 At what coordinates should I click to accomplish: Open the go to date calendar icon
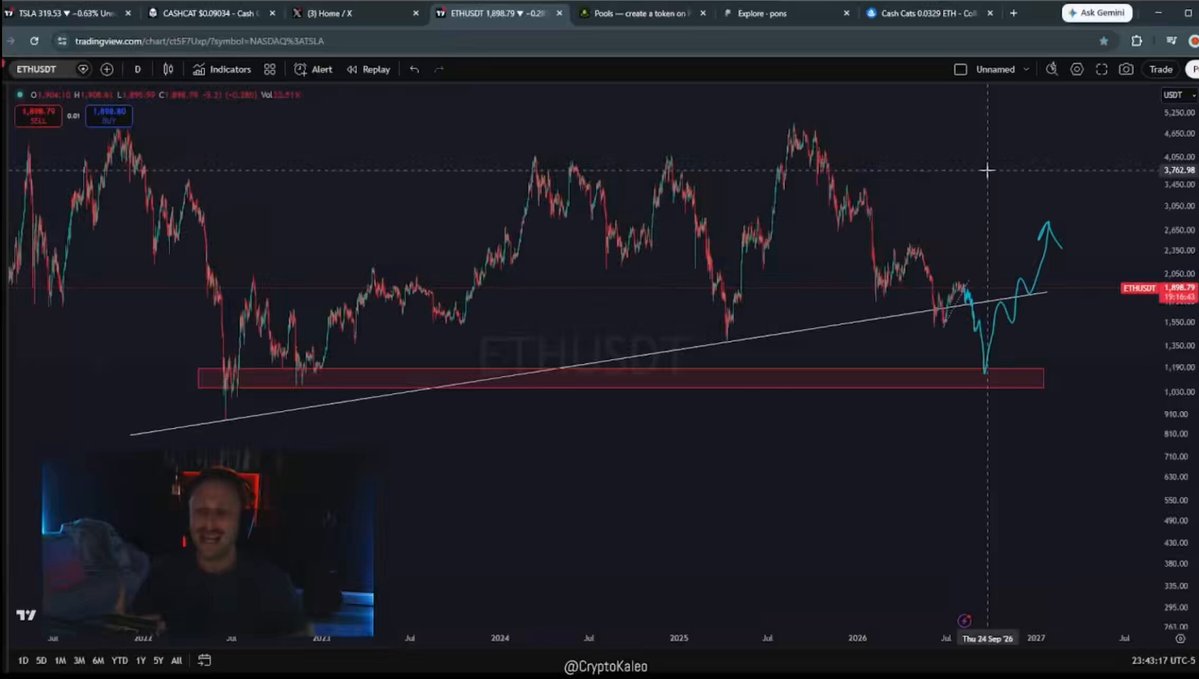[204, 660]
